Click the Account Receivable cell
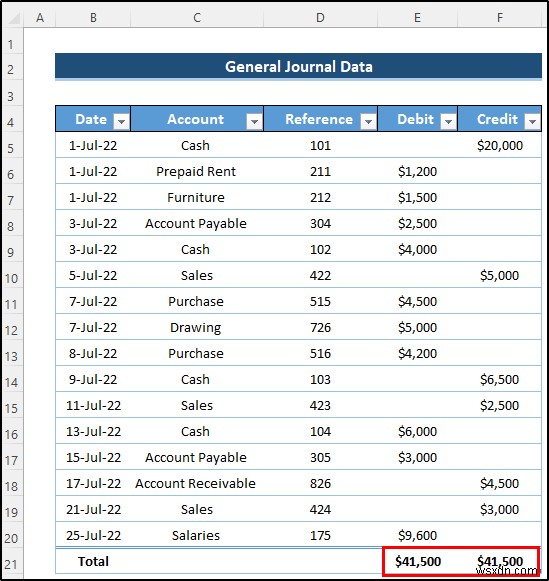 coord(197,483)
